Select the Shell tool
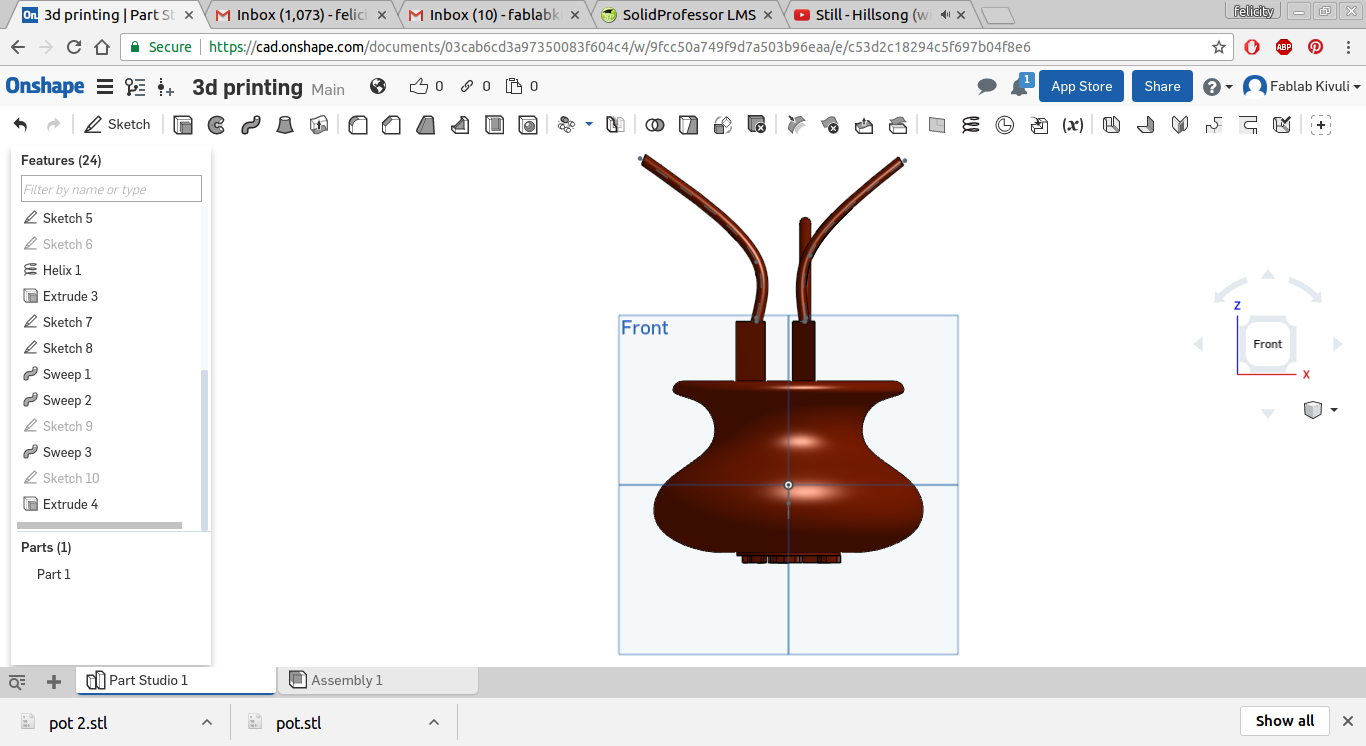This screenshot has width=1366, height=746. pos(494,125)
